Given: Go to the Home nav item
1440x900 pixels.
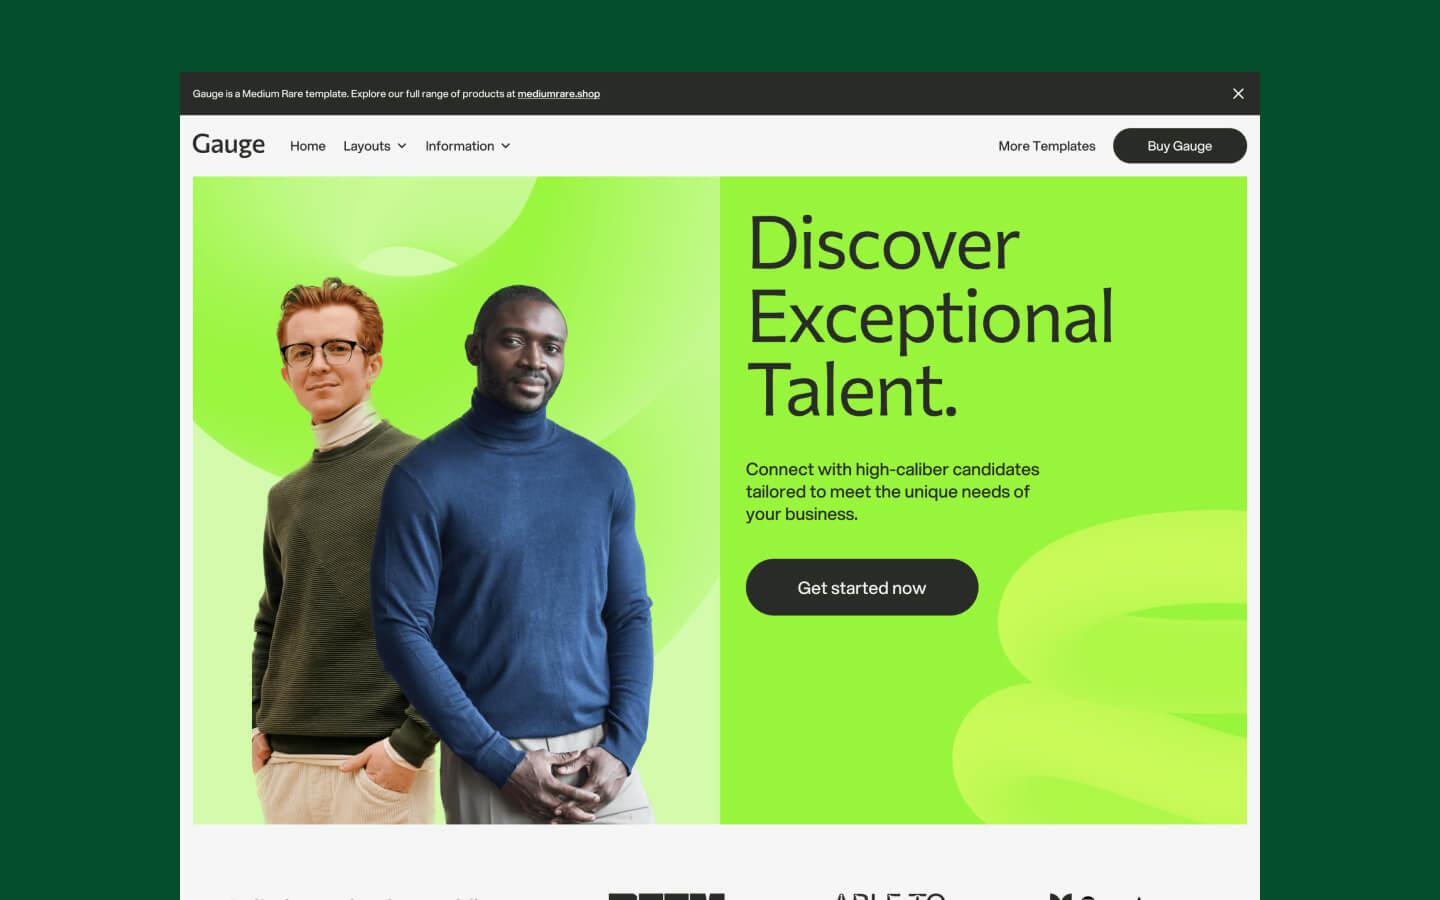Looking at the screenshot, I should tap(308, 146).
